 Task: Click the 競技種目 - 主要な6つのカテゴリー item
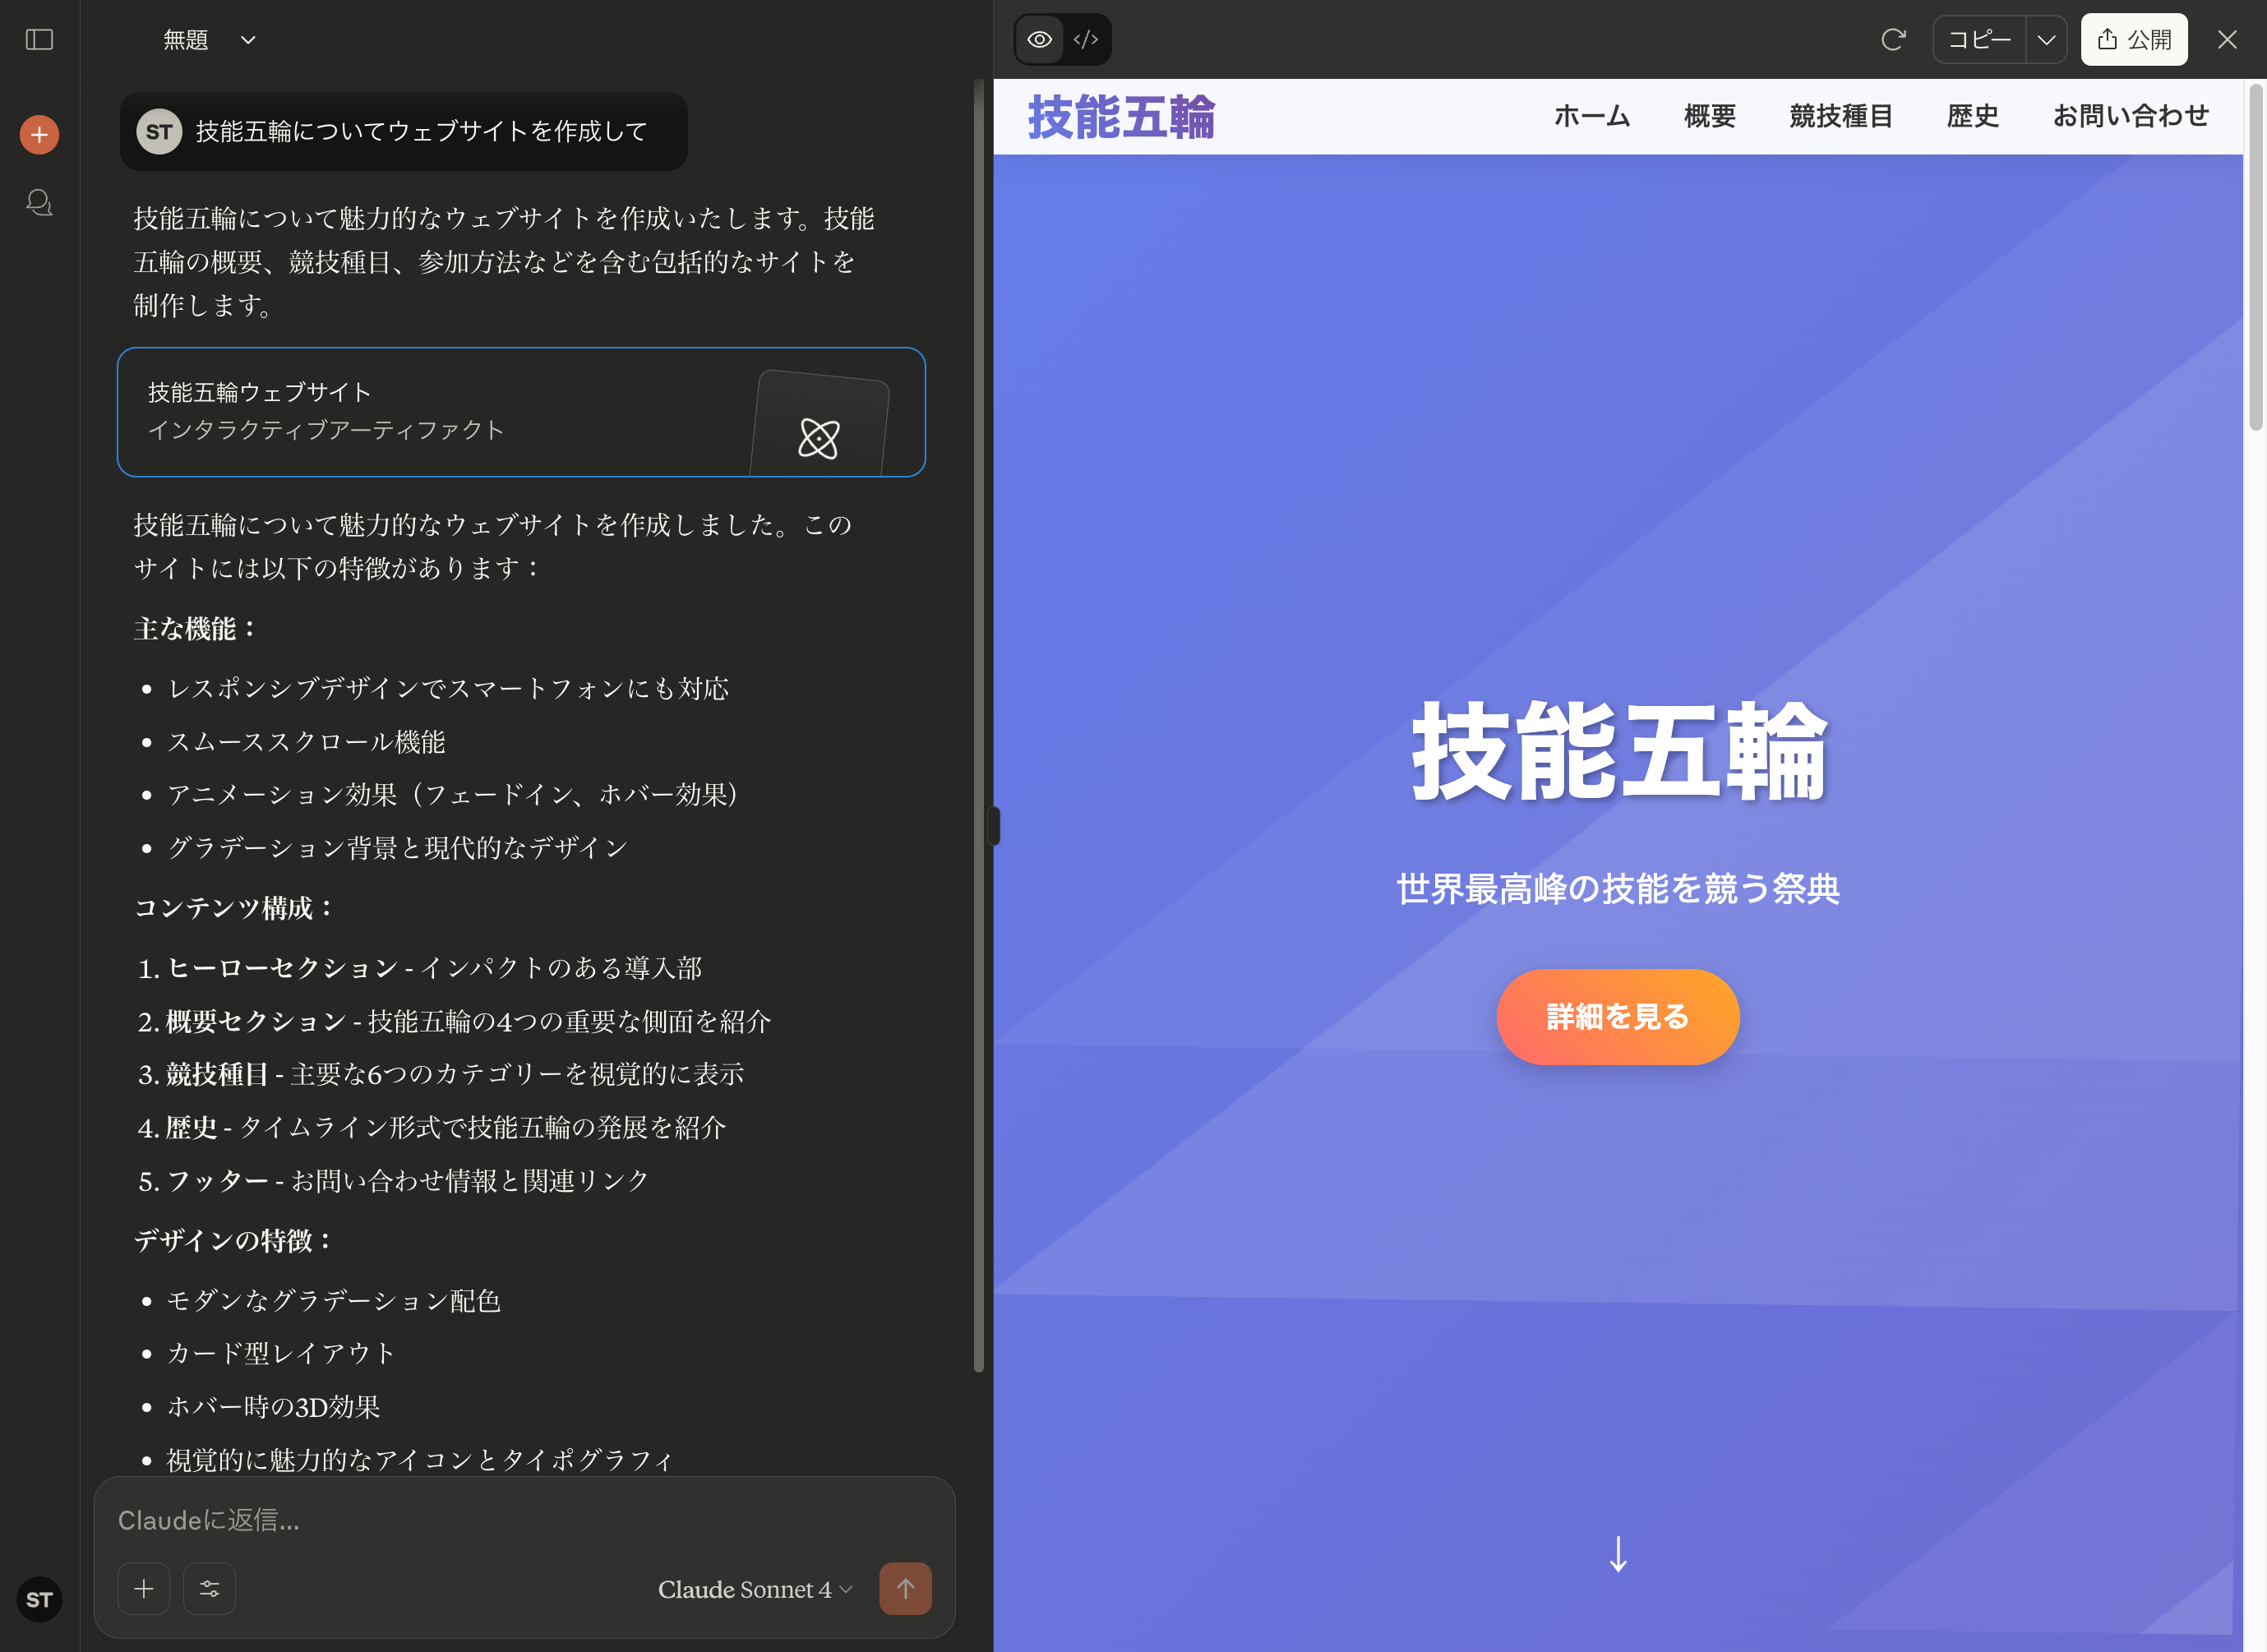[x=441, y=1074]
